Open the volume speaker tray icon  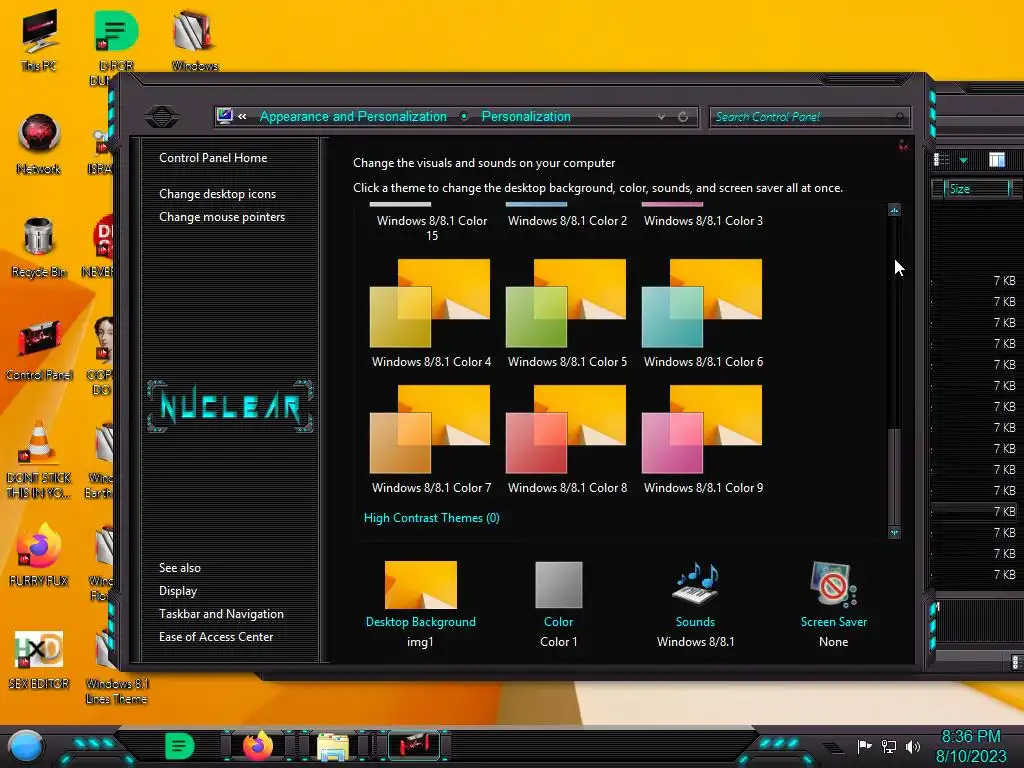pyautogui.click(x=913, y=746)
